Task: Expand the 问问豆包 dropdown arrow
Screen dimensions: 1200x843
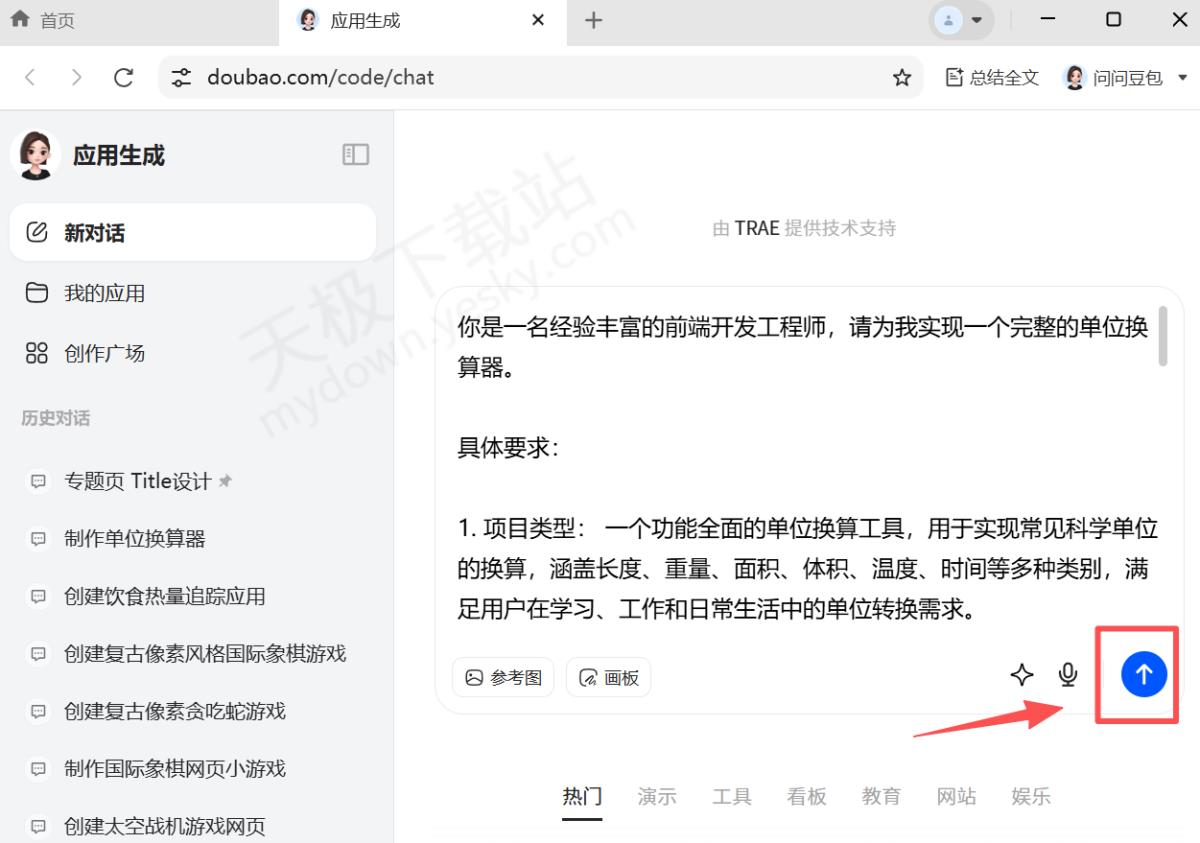Action: pos(1182,78)
